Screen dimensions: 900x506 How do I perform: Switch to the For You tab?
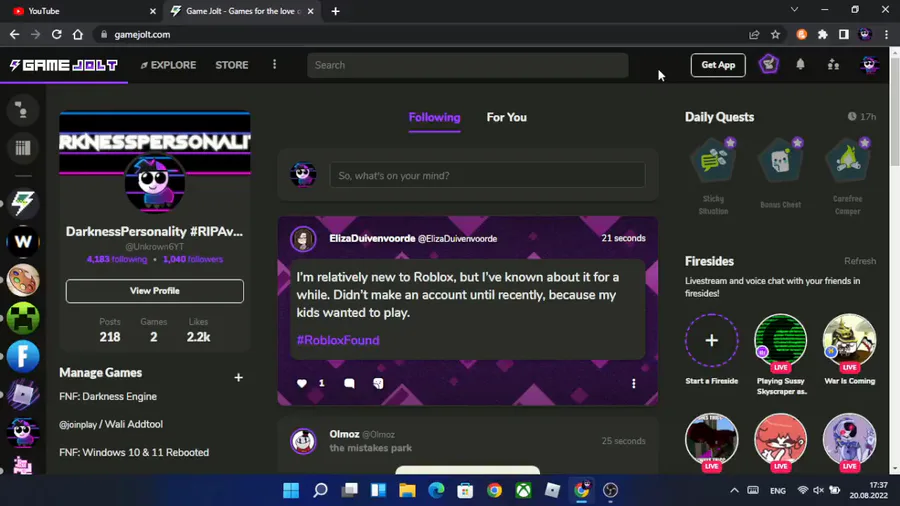(x=506, y=118)
